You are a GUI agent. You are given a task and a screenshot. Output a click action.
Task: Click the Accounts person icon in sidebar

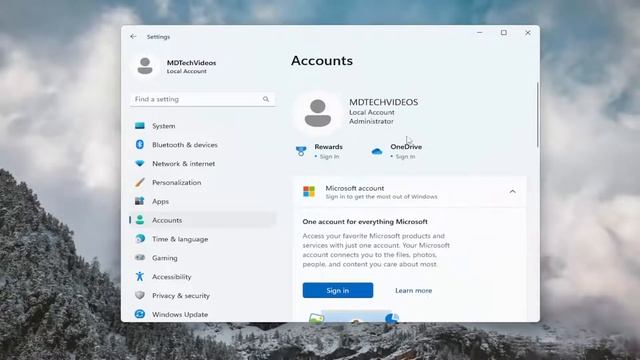(x=140, y=220)
